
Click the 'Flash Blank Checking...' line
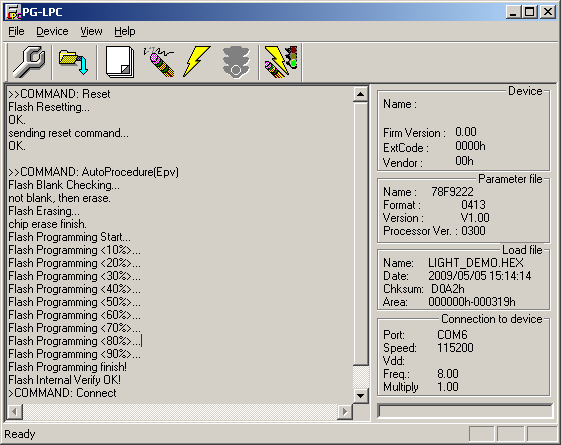[x=64, y=185]
